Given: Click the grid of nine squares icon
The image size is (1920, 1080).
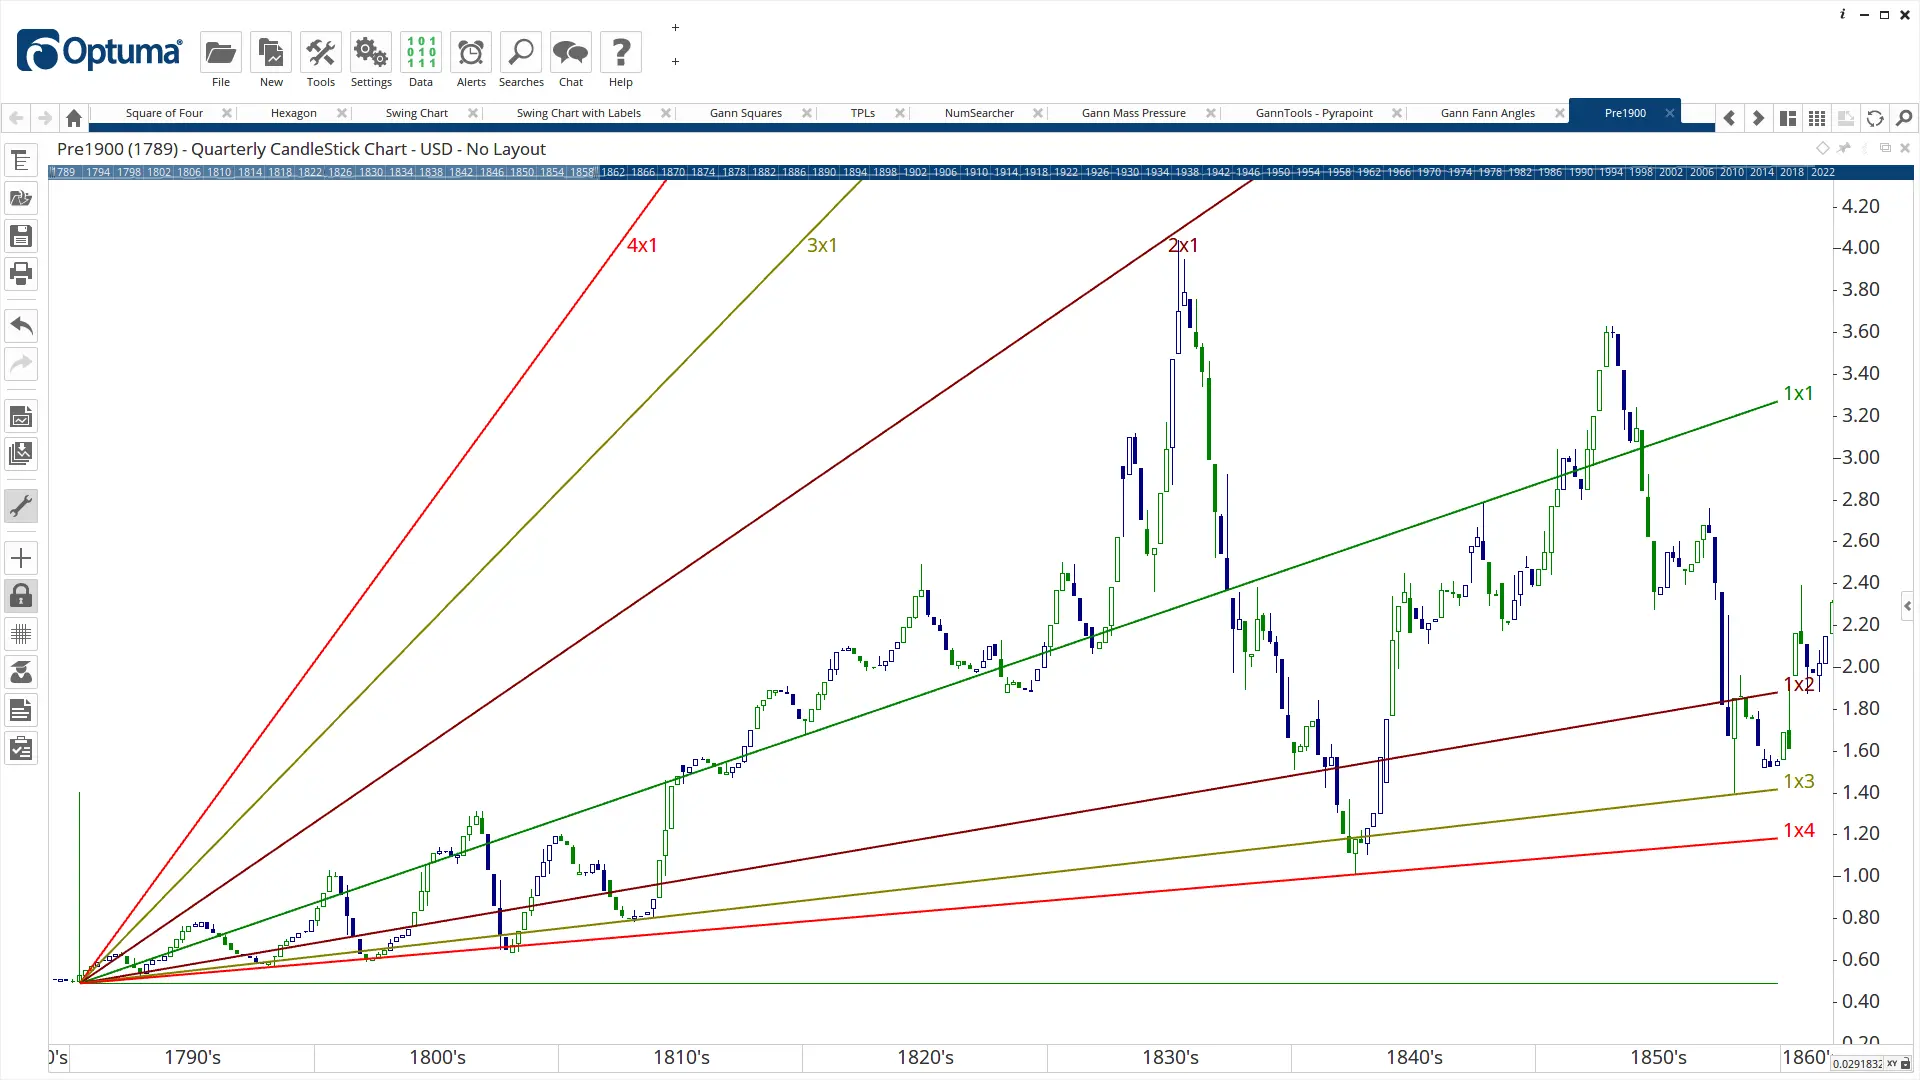Looking at the screenshot, I should (1817, 118).
